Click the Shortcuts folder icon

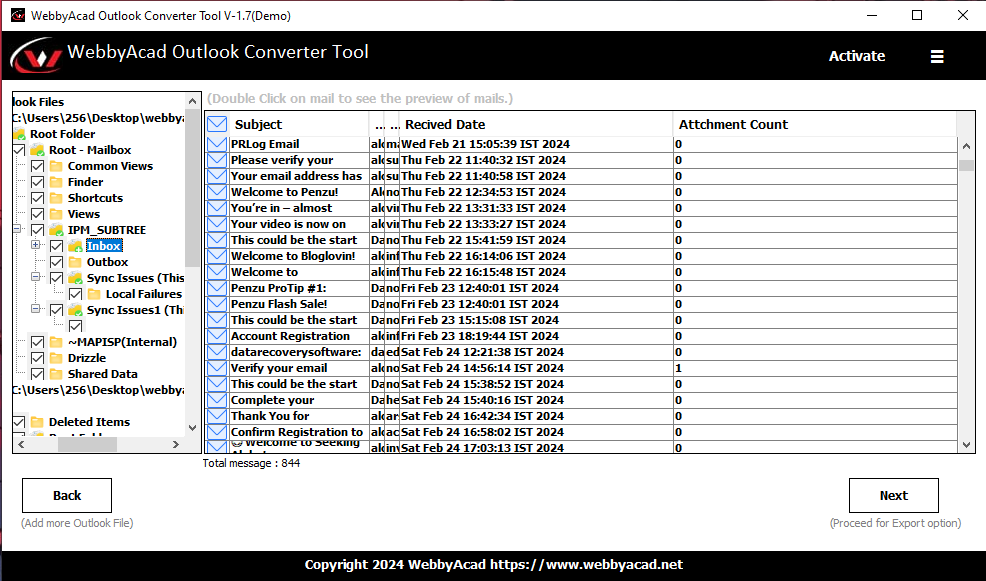point(57,198)
